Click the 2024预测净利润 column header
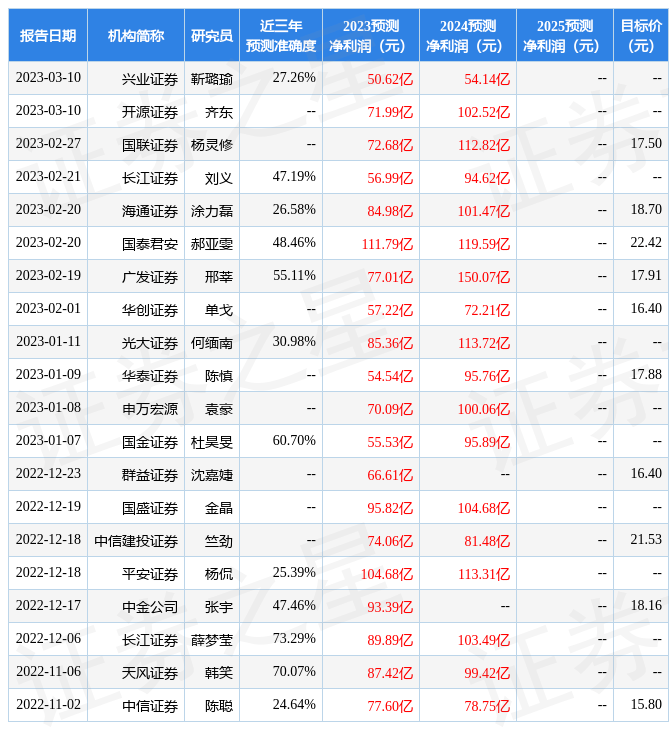The height and width of the screenshot is (730, 669). tap(468, 36)
